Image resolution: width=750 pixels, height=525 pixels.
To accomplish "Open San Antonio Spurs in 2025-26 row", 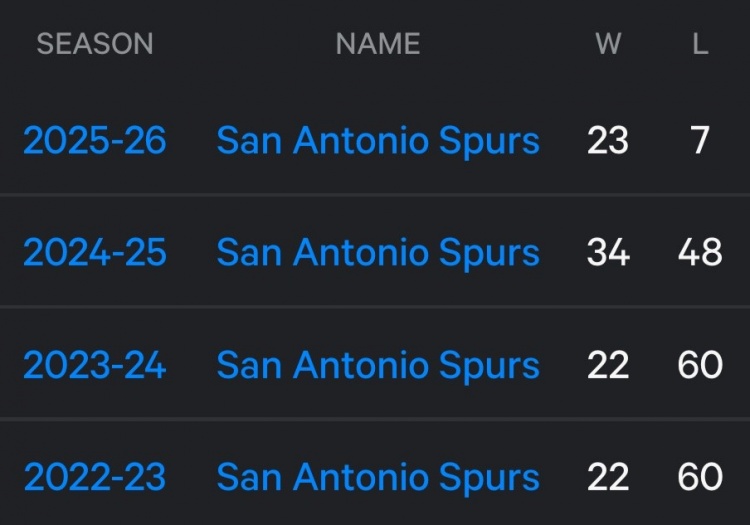I will [378, 141].
